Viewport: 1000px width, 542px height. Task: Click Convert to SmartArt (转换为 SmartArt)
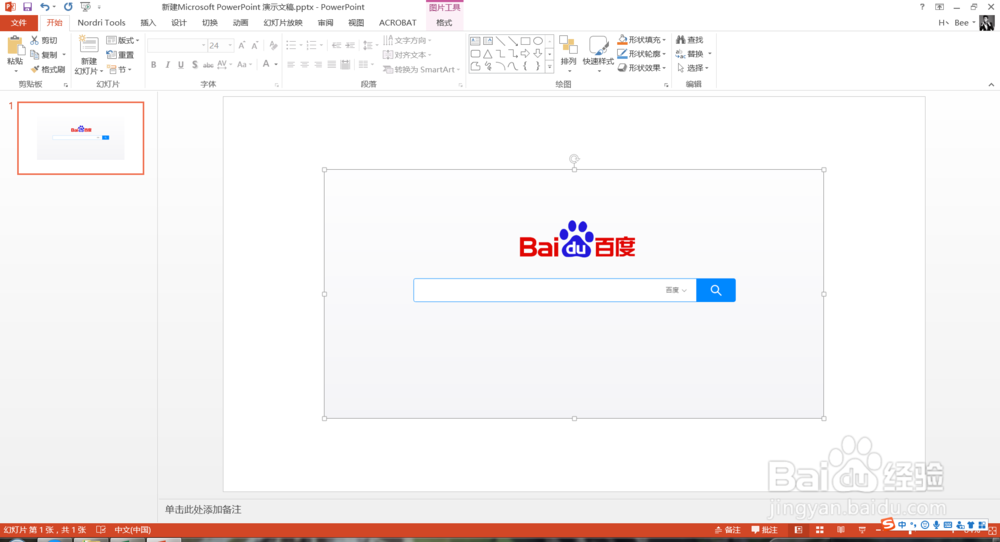click(421, 70)
